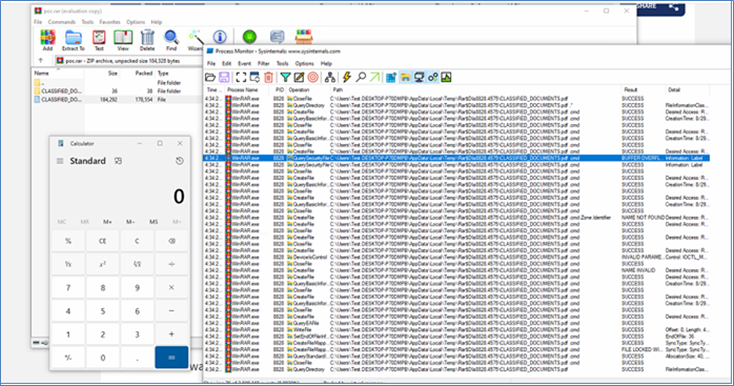Viewport: 734px width, 386px height.
Task: Open the Help menu in Process Monitor
Action: pos(326,64)
